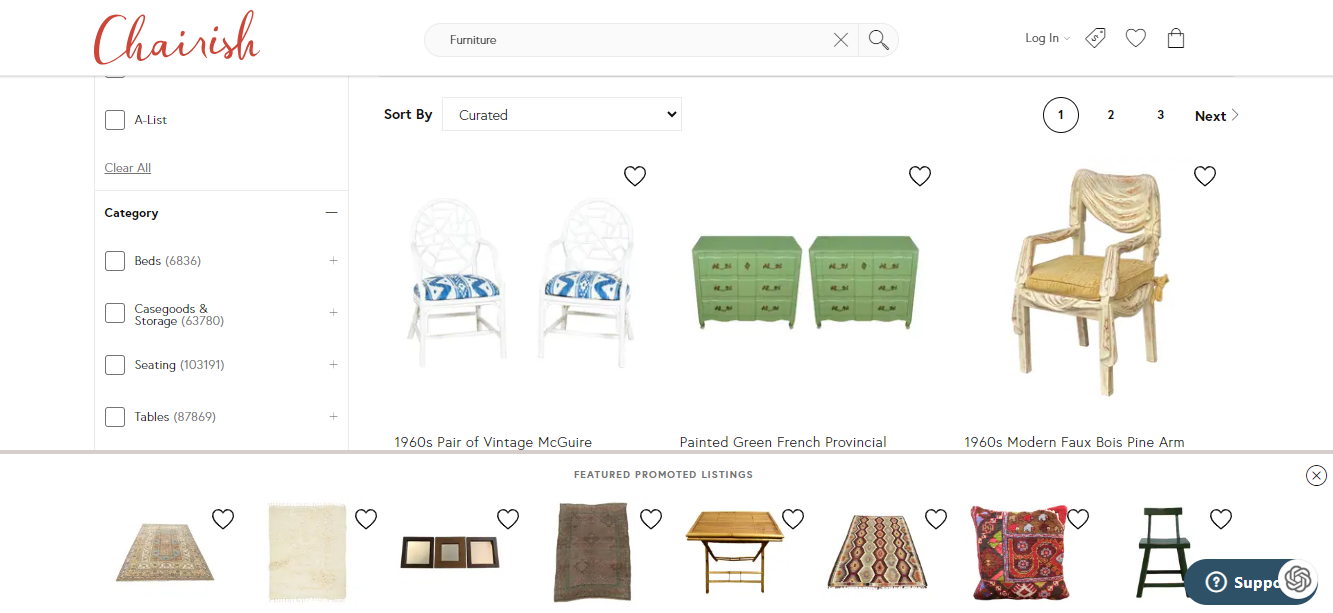1333x613 pixels.
Task: Open the Sort By Curated dropdown
Action: (x=562, y=114)
